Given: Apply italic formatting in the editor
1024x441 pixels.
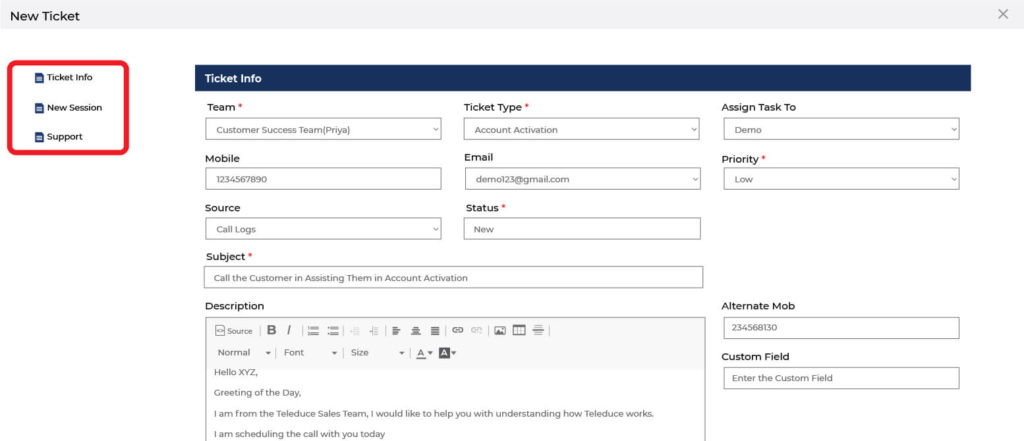Looking at the screenshot, I should tap(288, 330).
